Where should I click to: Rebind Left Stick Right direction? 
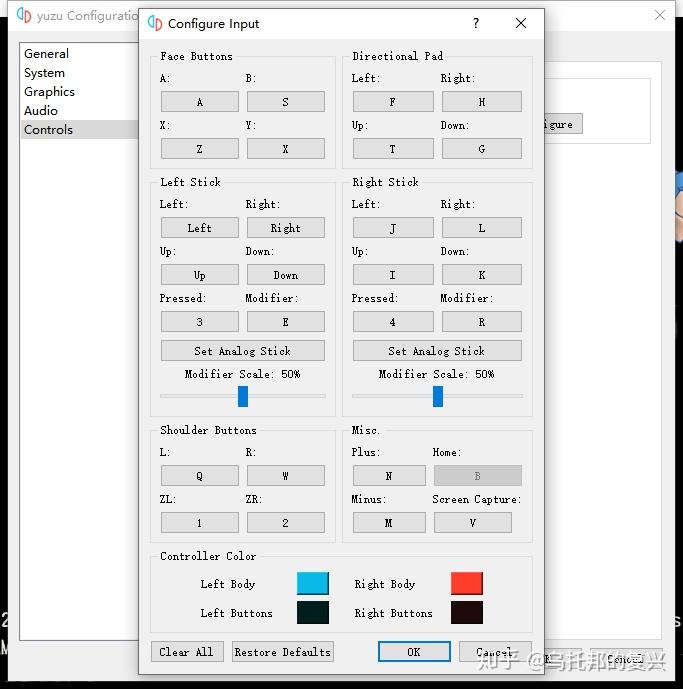286,228
